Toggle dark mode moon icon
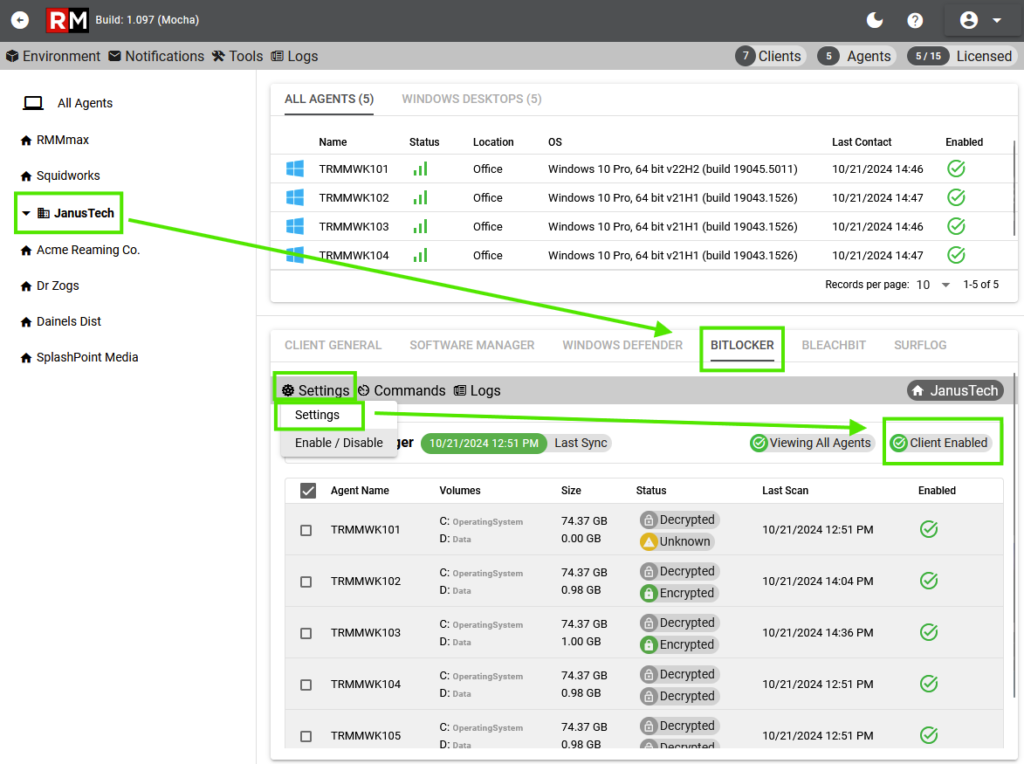Image resolution: width=1024 pixels, height=764 pixels. tap(874, 20)
